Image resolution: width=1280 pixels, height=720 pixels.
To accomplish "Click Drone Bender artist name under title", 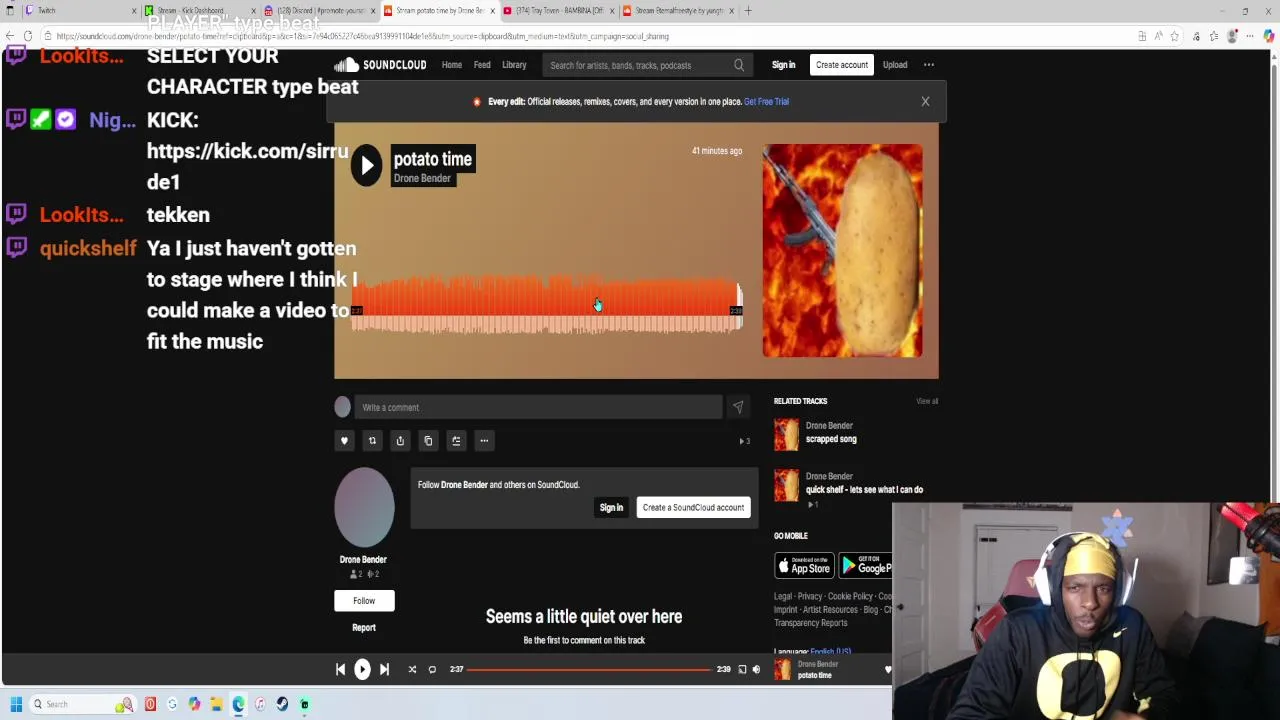I will coord(422,179).
